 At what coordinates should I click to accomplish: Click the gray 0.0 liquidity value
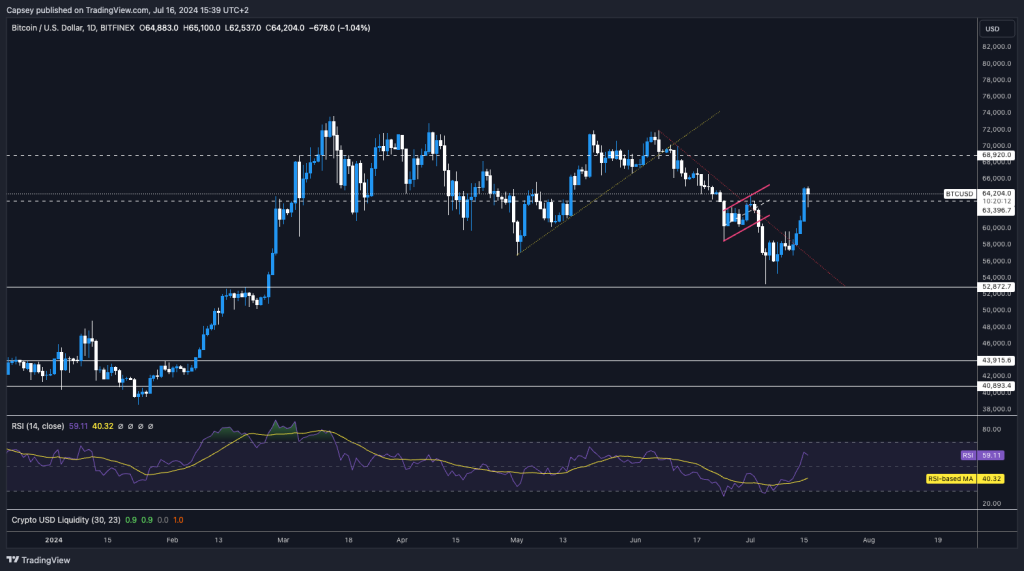(x=163, y=520)
